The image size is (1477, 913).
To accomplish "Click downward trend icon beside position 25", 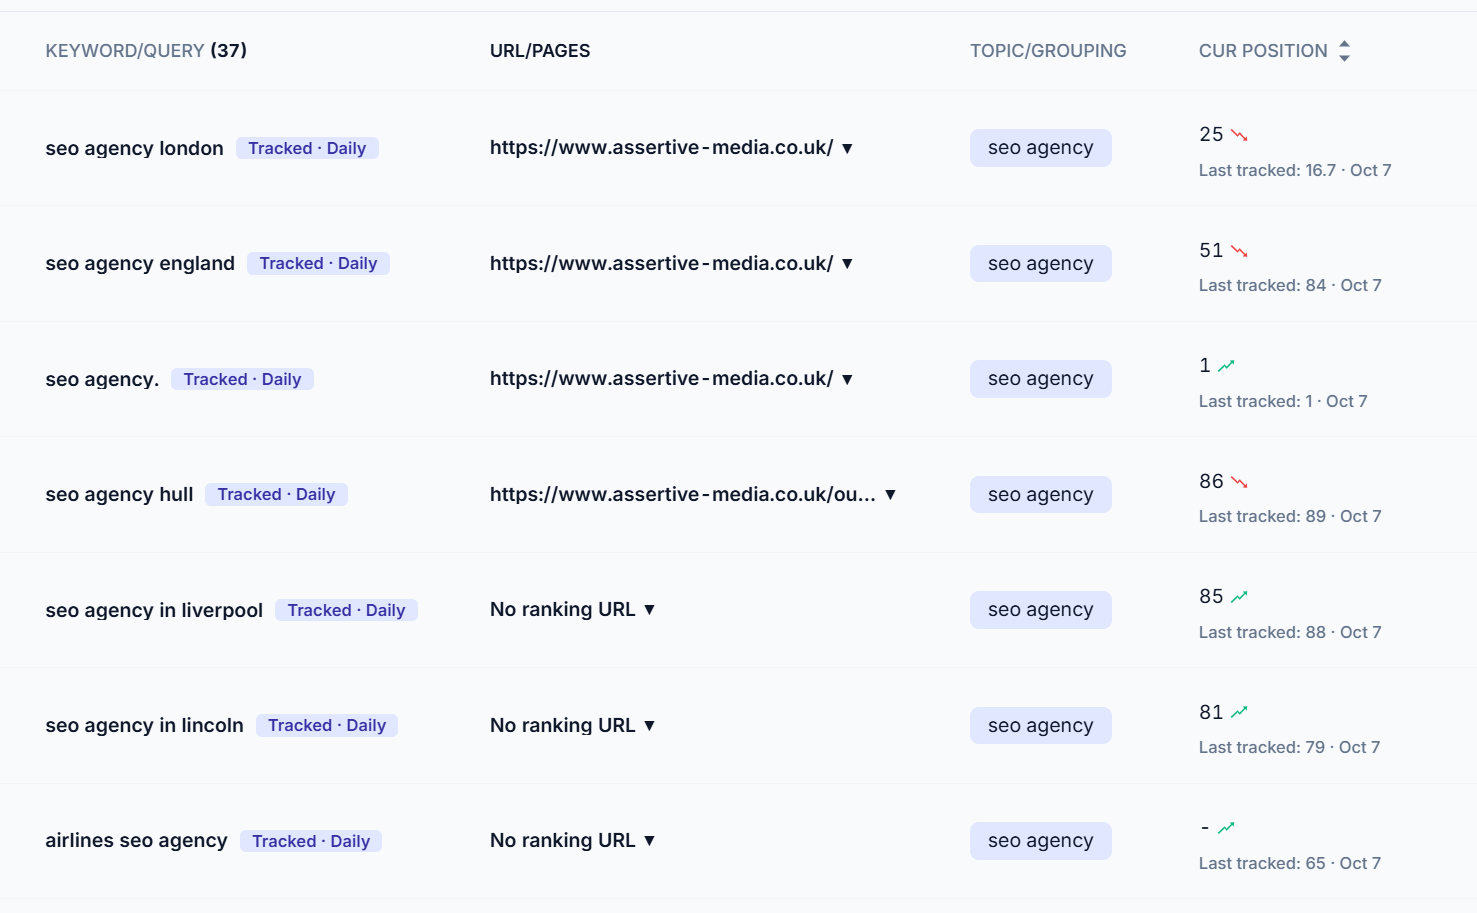I will pos(1239,135).
